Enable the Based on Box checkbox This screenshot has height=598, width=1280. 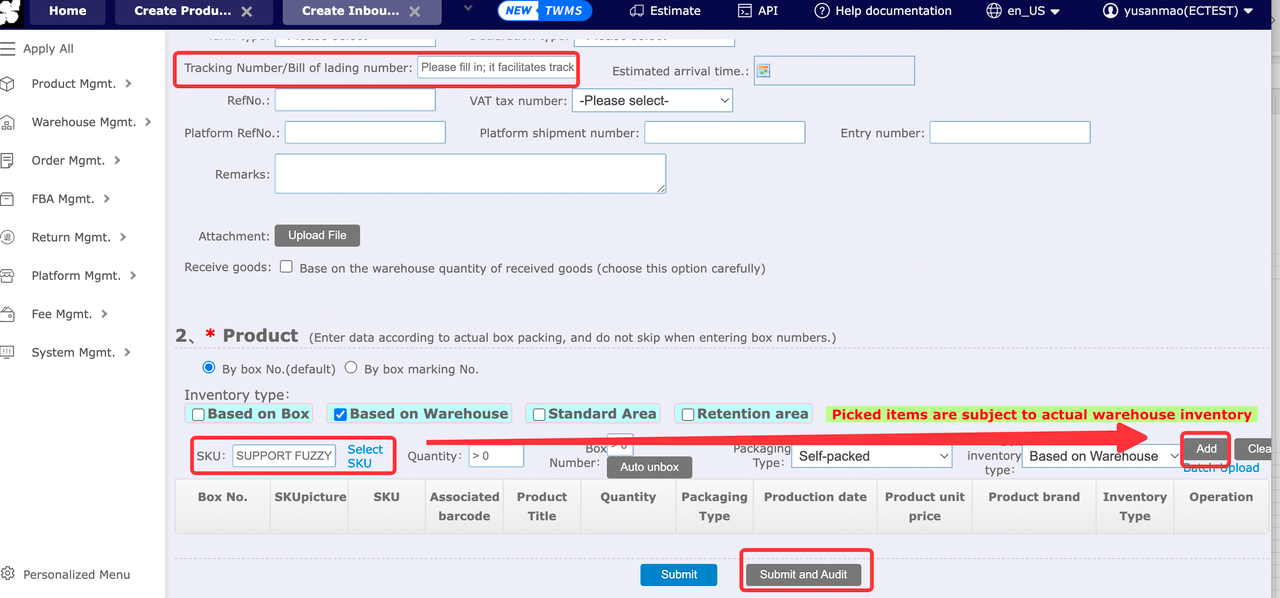point(198,414)
